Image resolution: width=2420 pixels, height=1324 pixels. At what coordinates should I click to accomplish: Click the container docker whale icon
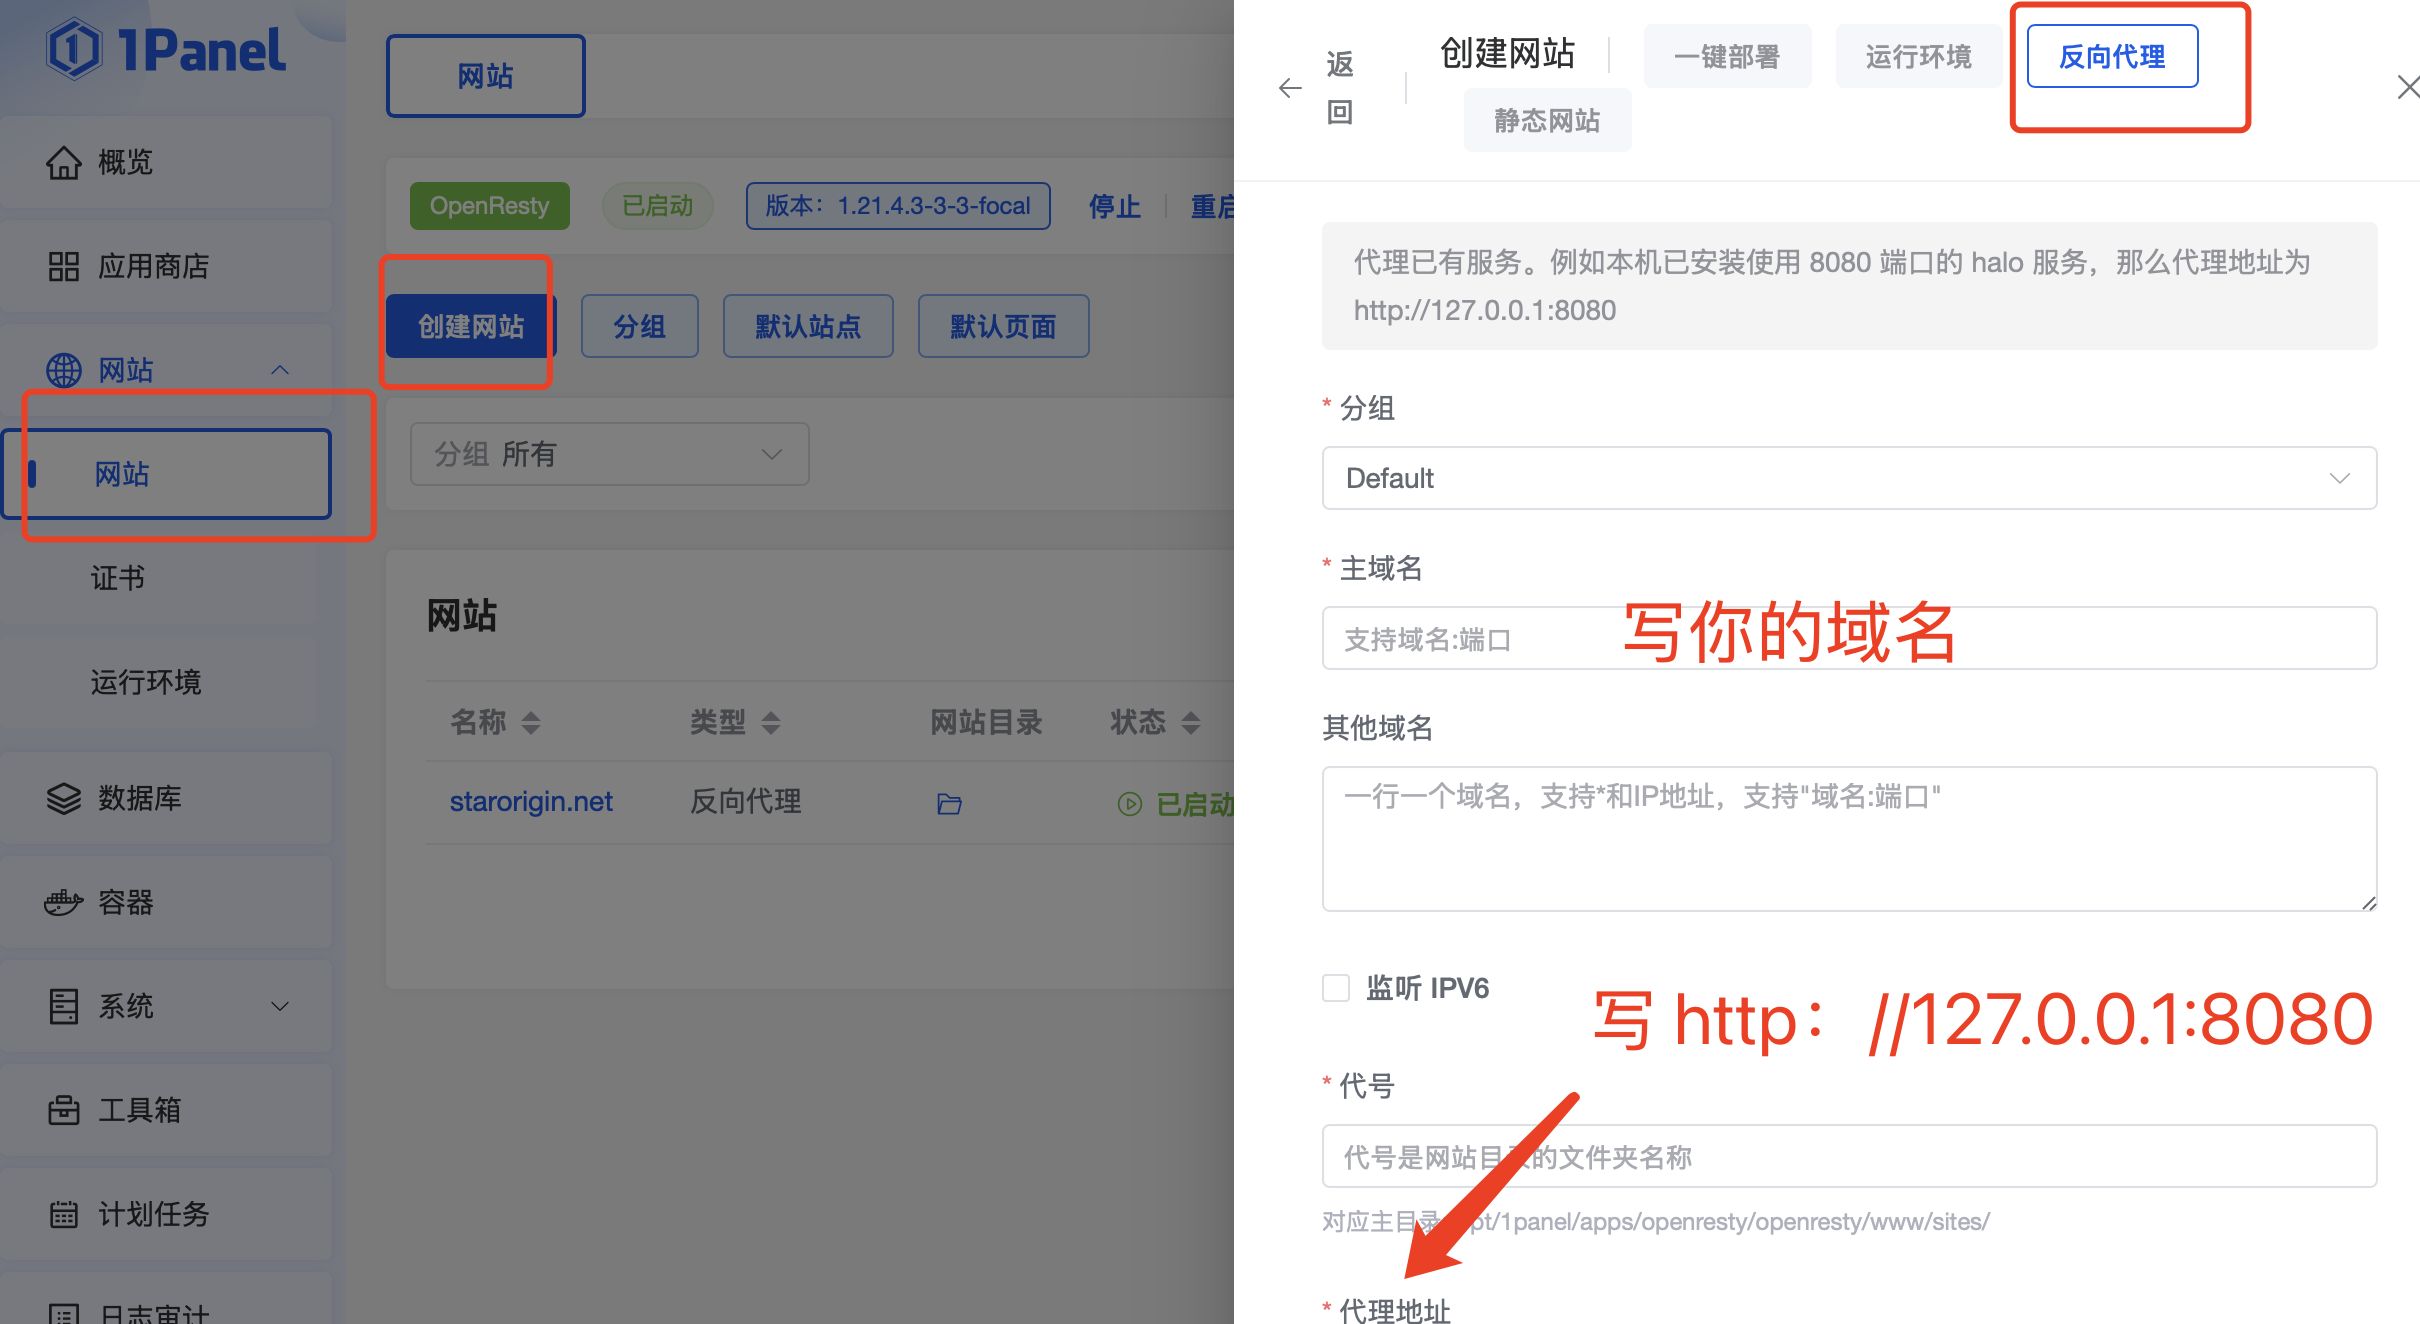pyautogui.click(x=63, y=903)
